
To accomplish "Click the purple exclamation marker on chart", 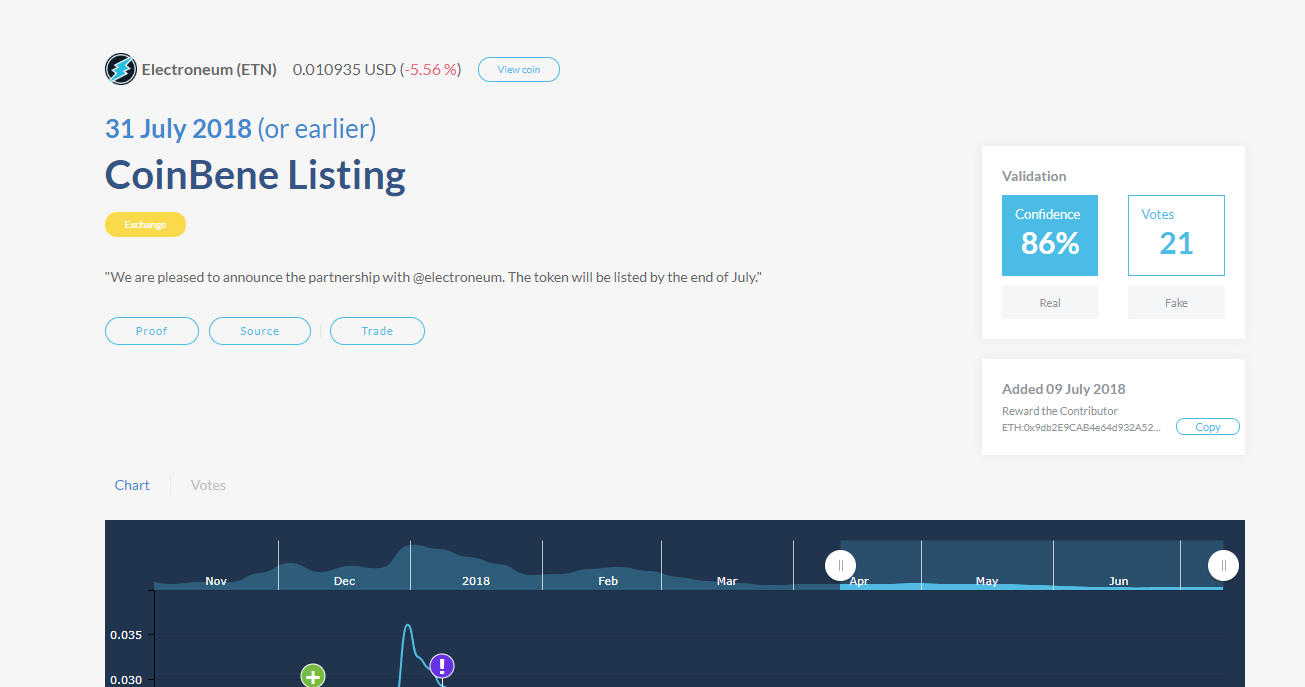I will (x=442, y=666).
